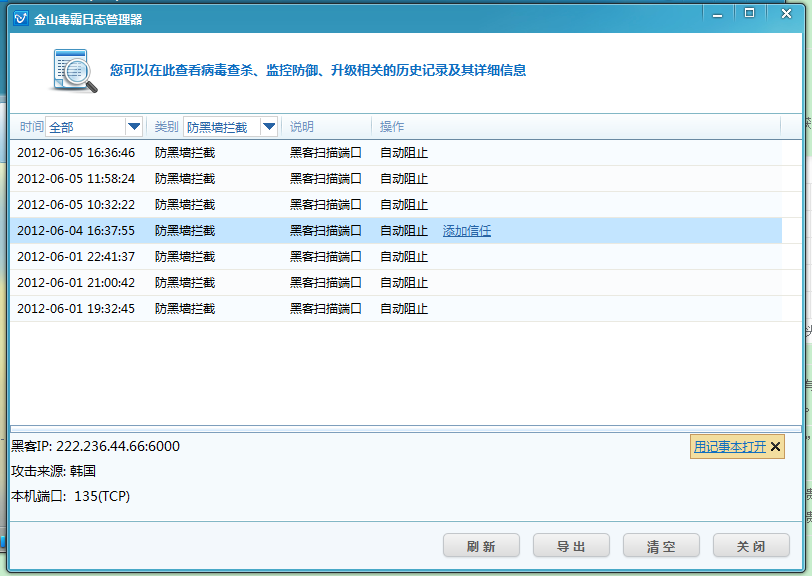Viewport: 812px width, 576px height.
Task: Open the 时间 dropdown arrow
Action: pyautogui.click(x=134, y=126)
